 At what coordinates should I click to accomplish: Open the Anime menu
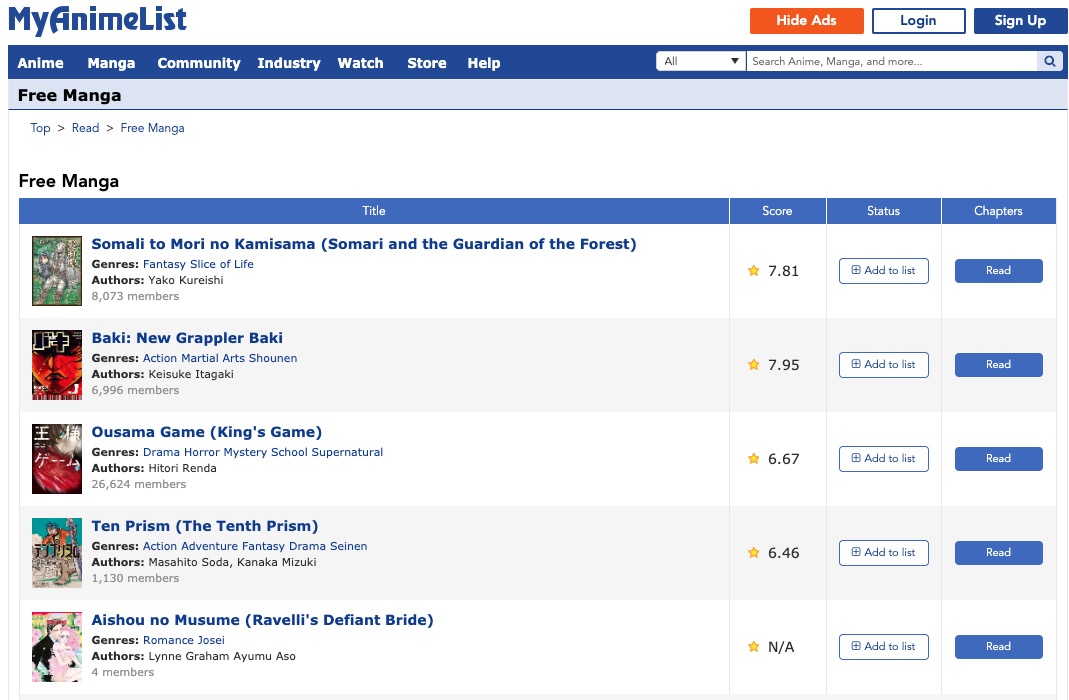(41, 63)
